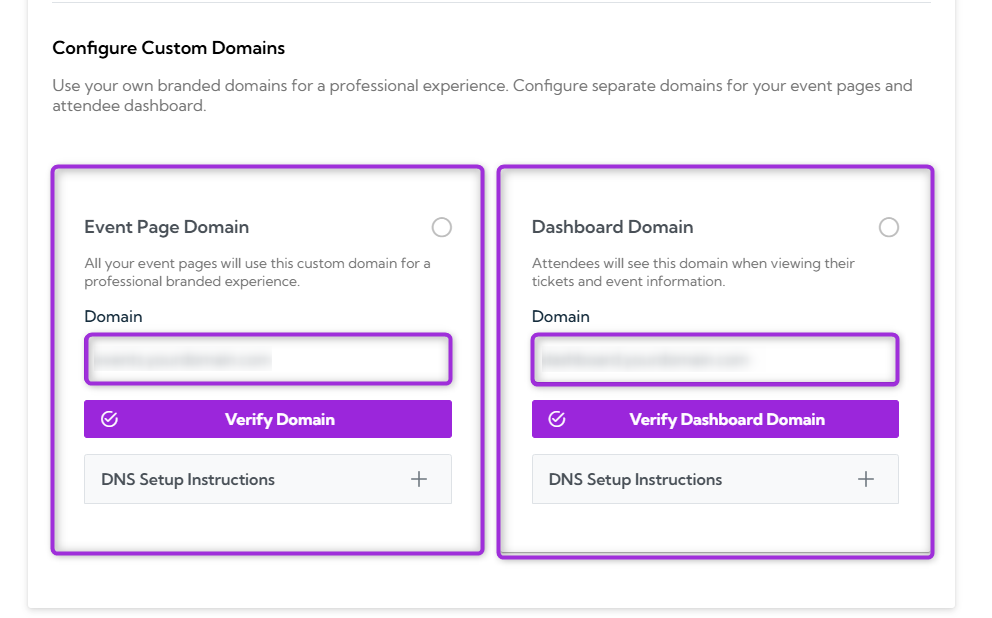This screenshot has height=618, width=992.
Task: Click the Configure Custom Domains title
Action: [x=168, y=47]
